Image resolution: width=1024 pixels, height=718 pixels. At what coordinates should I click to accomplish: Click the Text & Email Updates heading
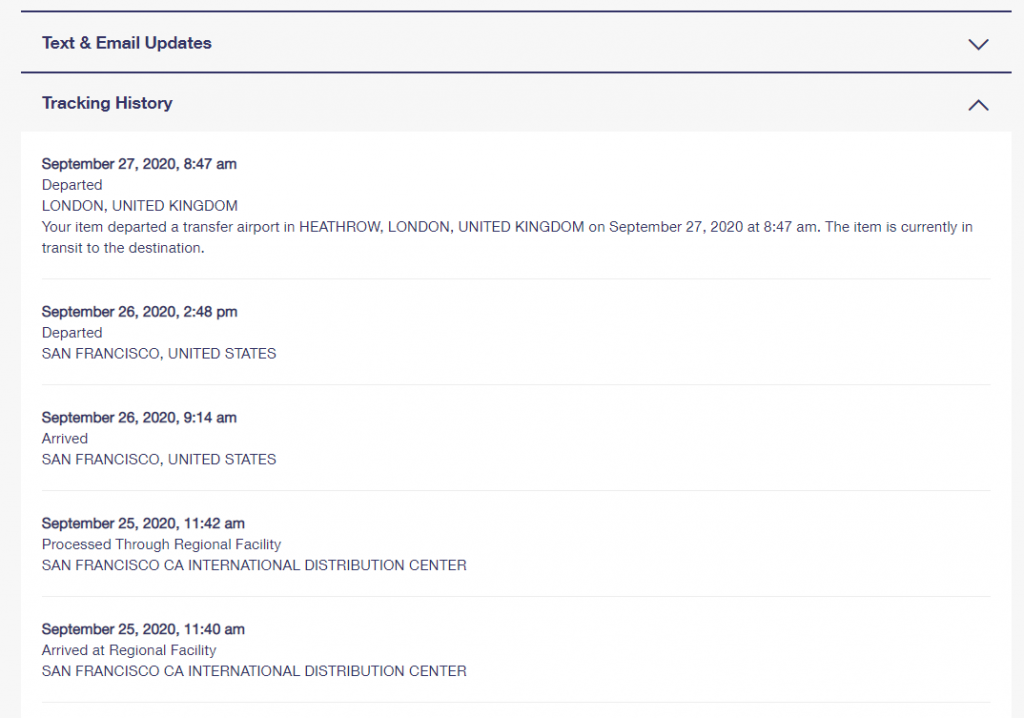(x=127, y=43)
